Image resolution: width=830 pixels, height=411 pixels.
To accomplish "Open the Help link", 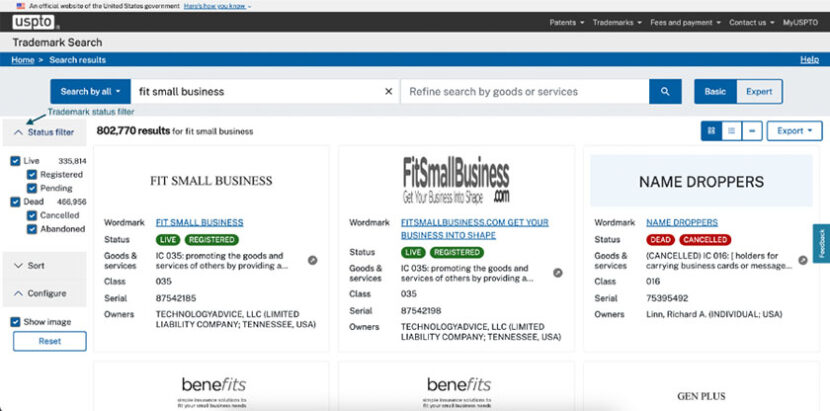I will coord(809,60).
